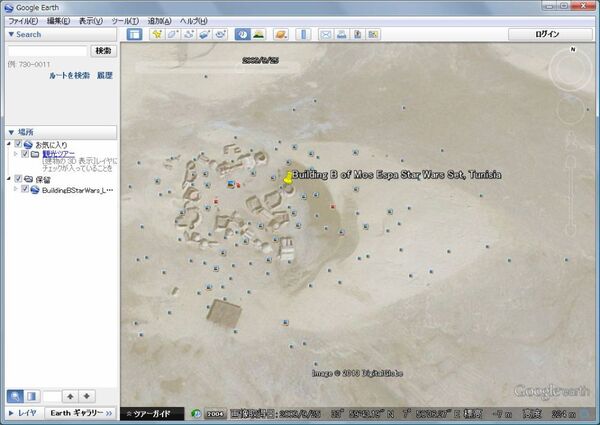Toggle the 保留 checkbox
This screenshot has width=600, height=425.
coord(18,179)
